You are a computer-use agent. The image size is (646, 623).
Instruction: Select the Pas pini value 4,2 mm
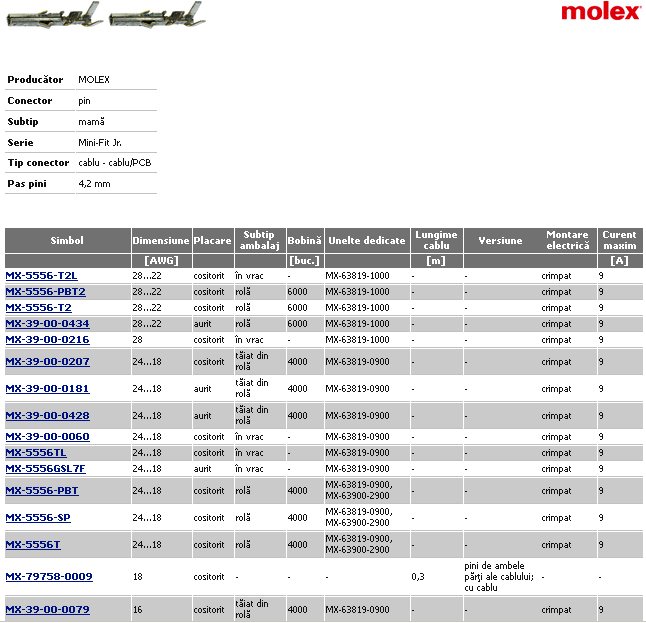tap(95, 184)
